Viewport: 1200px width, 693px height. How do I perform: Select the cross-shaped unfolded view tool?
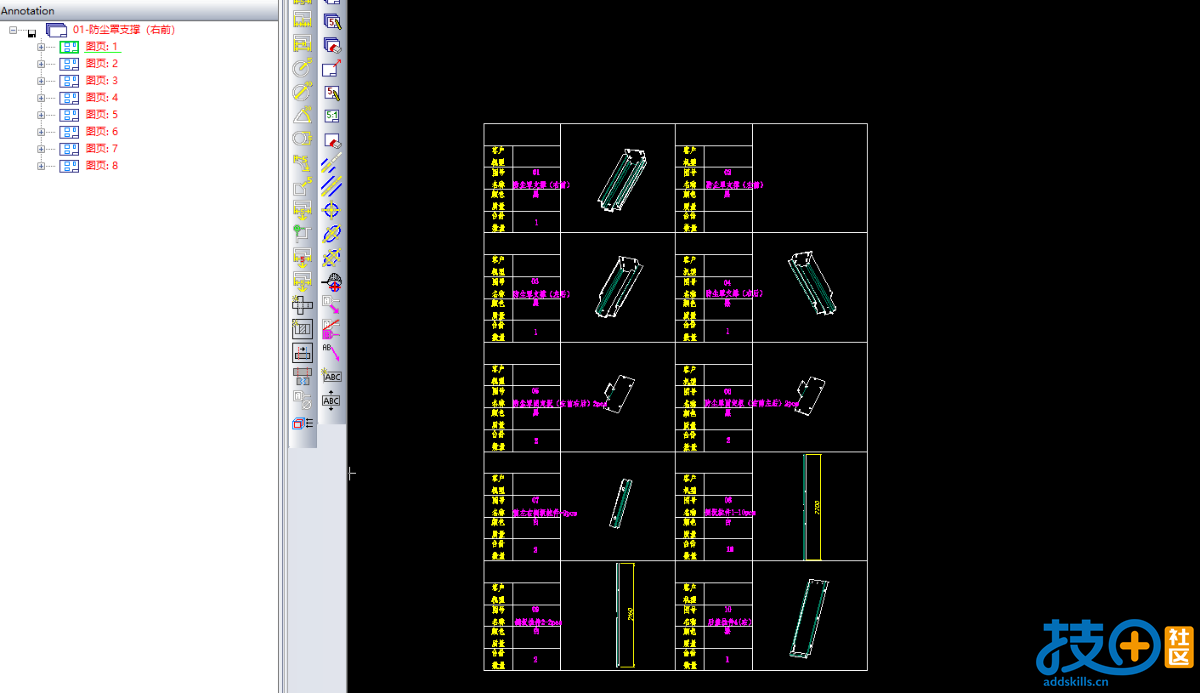coord(302,305)
